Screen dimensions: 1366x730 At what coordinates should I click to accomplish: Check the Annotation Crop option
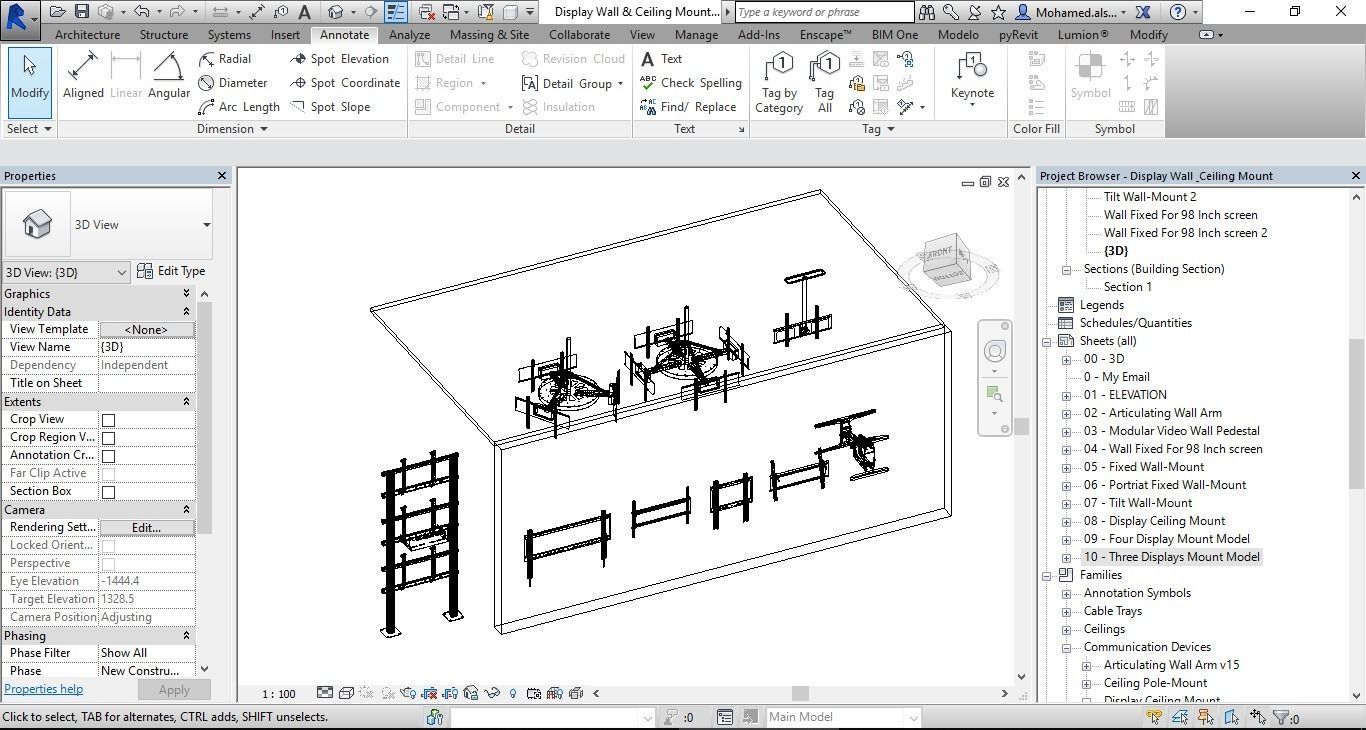(110, 455)
